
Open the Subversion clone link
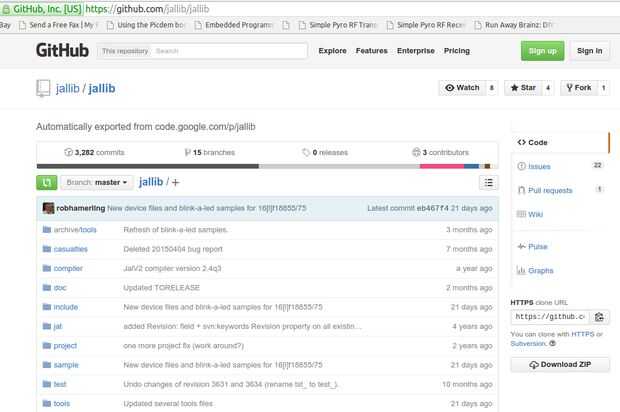[528, 343]
